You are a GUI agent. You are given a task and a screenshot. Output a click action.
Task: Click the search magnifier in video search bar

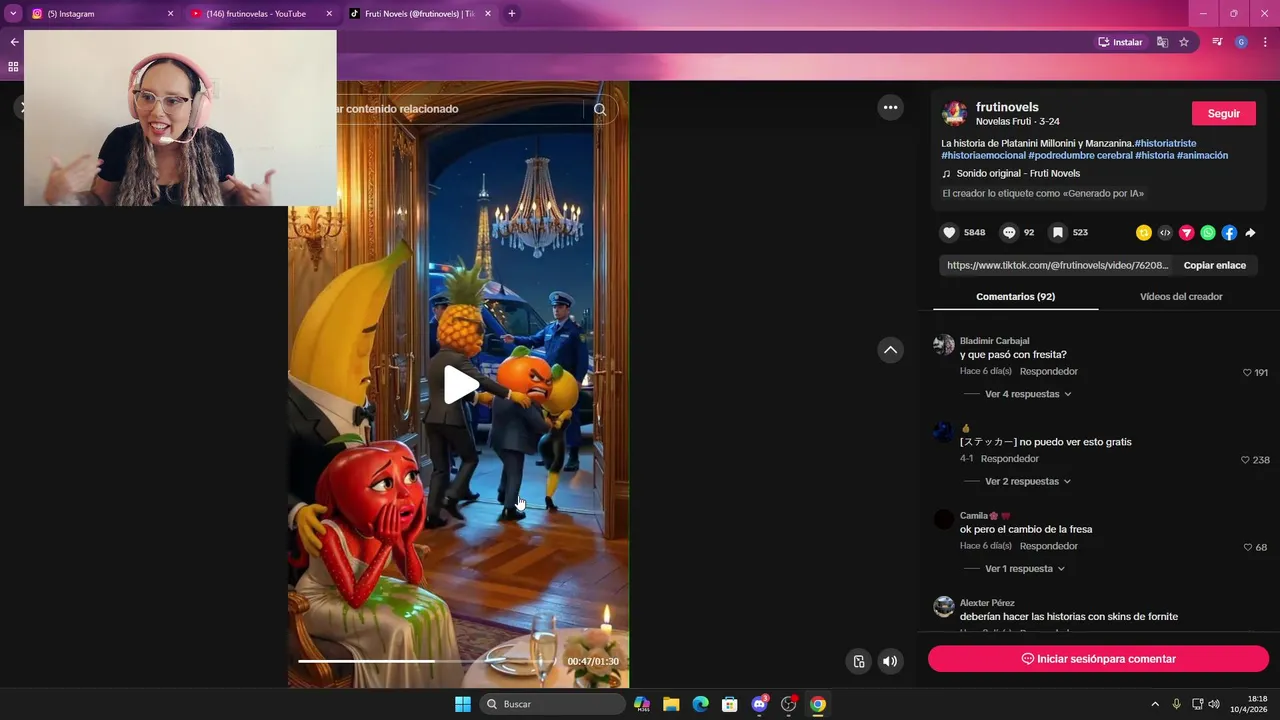[x=600, y=109]
